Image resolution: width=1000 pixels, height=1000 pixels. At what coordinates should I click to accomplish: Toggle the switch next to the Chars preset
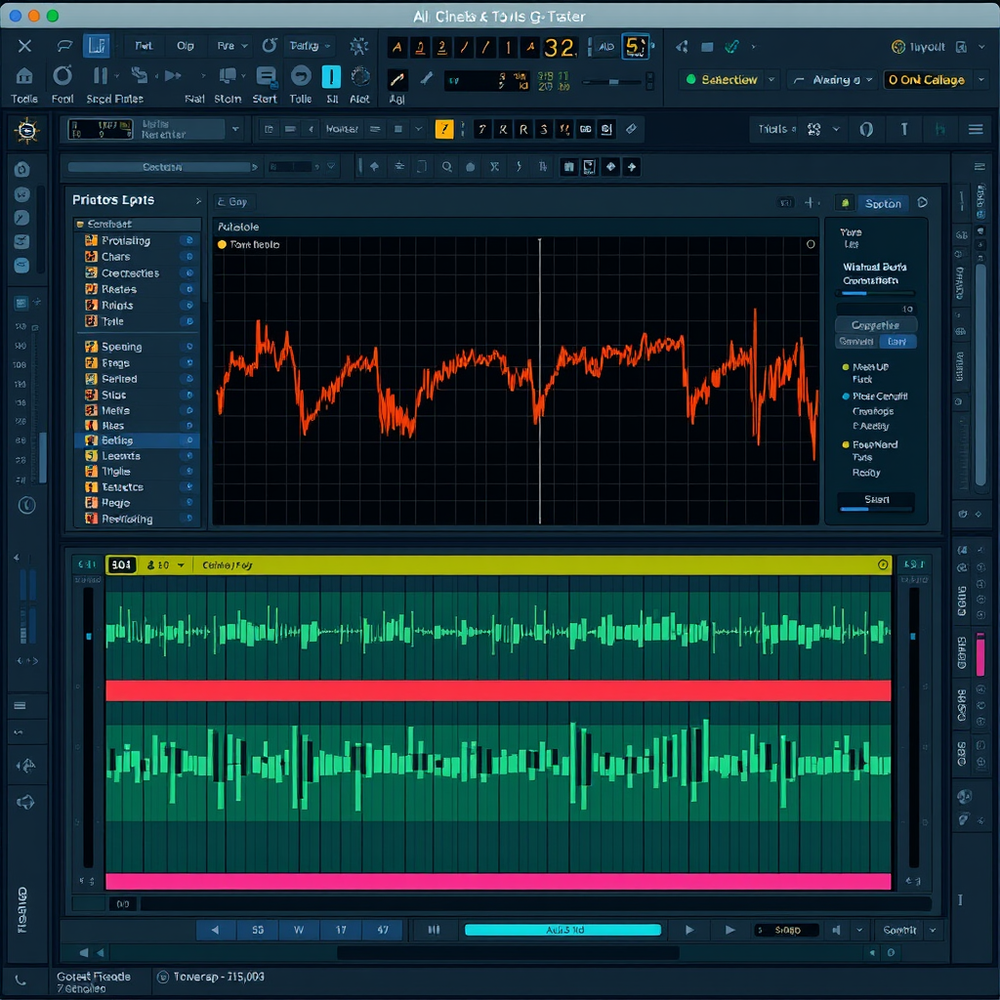[190, 256]
